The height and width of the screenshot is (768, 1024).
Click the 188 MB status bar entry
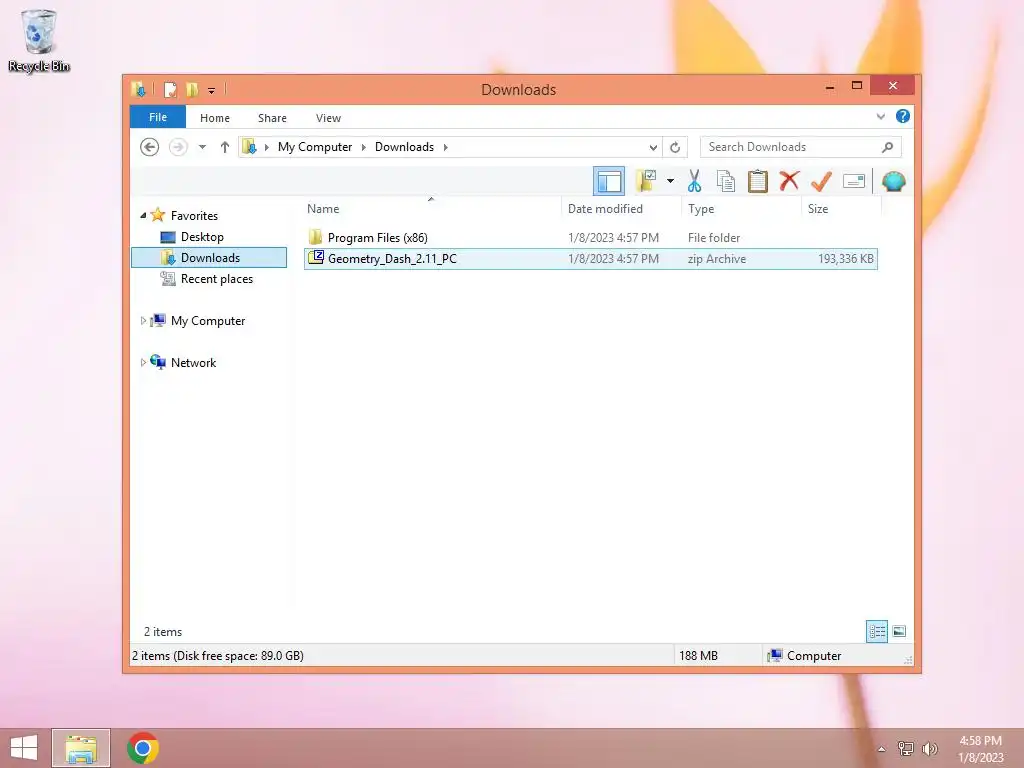click(x=698, y=656)
